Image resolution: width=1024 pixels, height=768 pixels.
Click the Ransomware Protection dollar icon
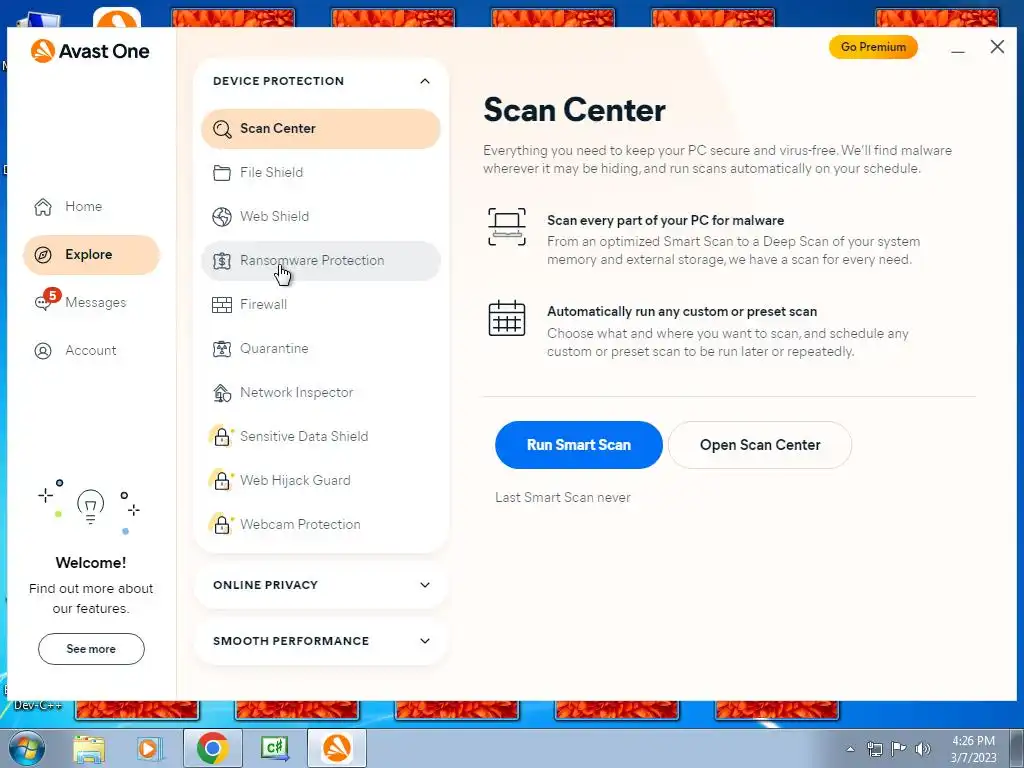coord(222,261)
